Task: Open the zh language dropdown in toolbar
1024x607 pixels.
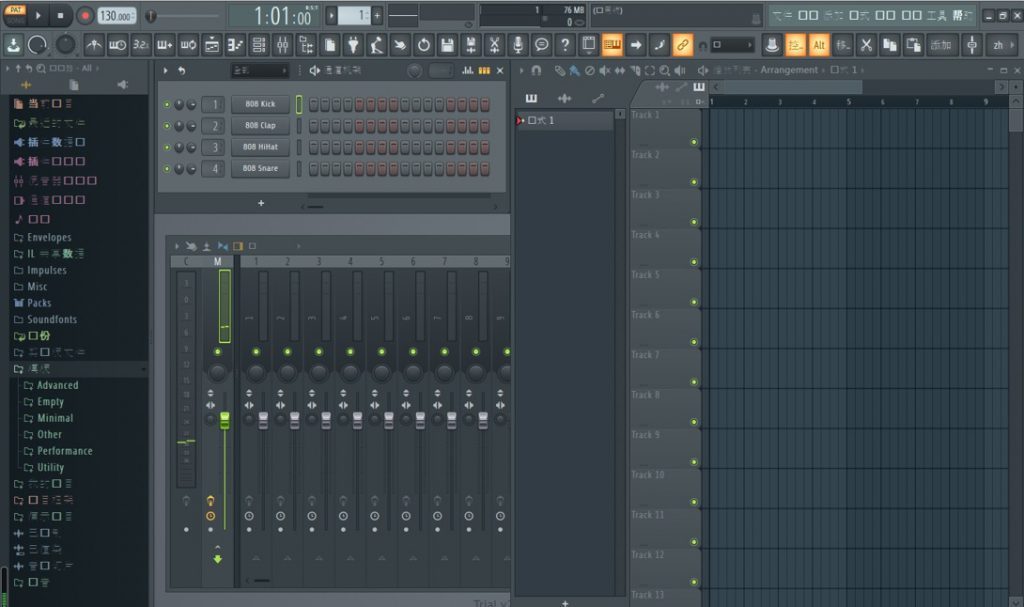Action: (999, 45)
